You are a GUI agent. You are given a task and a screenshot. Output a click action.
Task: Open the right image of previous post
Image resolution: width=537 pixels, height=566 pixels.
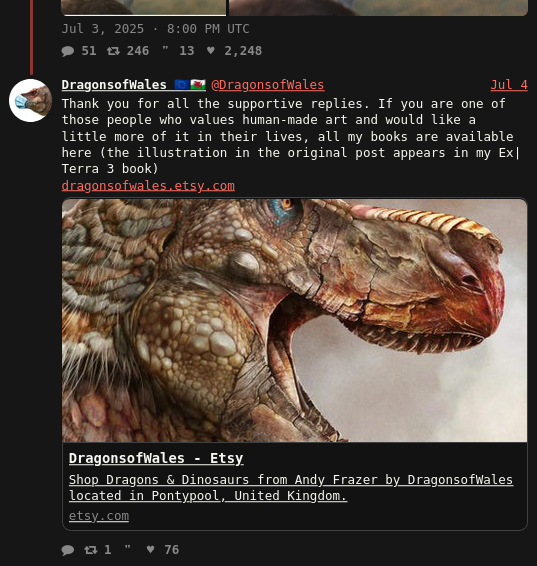[x=378, y=8]
